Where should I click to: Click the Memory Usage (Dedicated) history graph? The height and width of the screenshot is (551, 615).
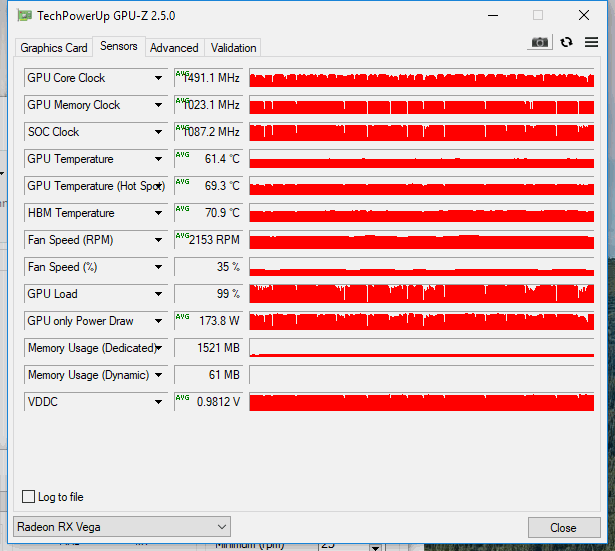[422, 348]
